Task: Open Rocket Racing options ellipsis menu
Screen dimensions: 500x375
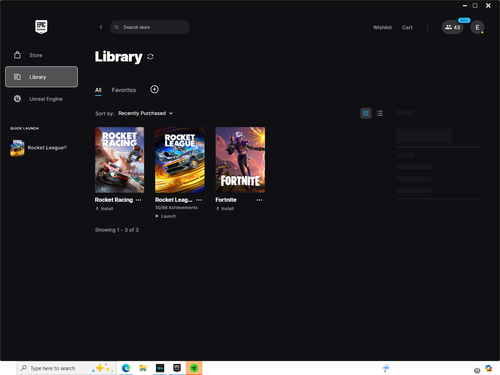Action: click(139, 200)
